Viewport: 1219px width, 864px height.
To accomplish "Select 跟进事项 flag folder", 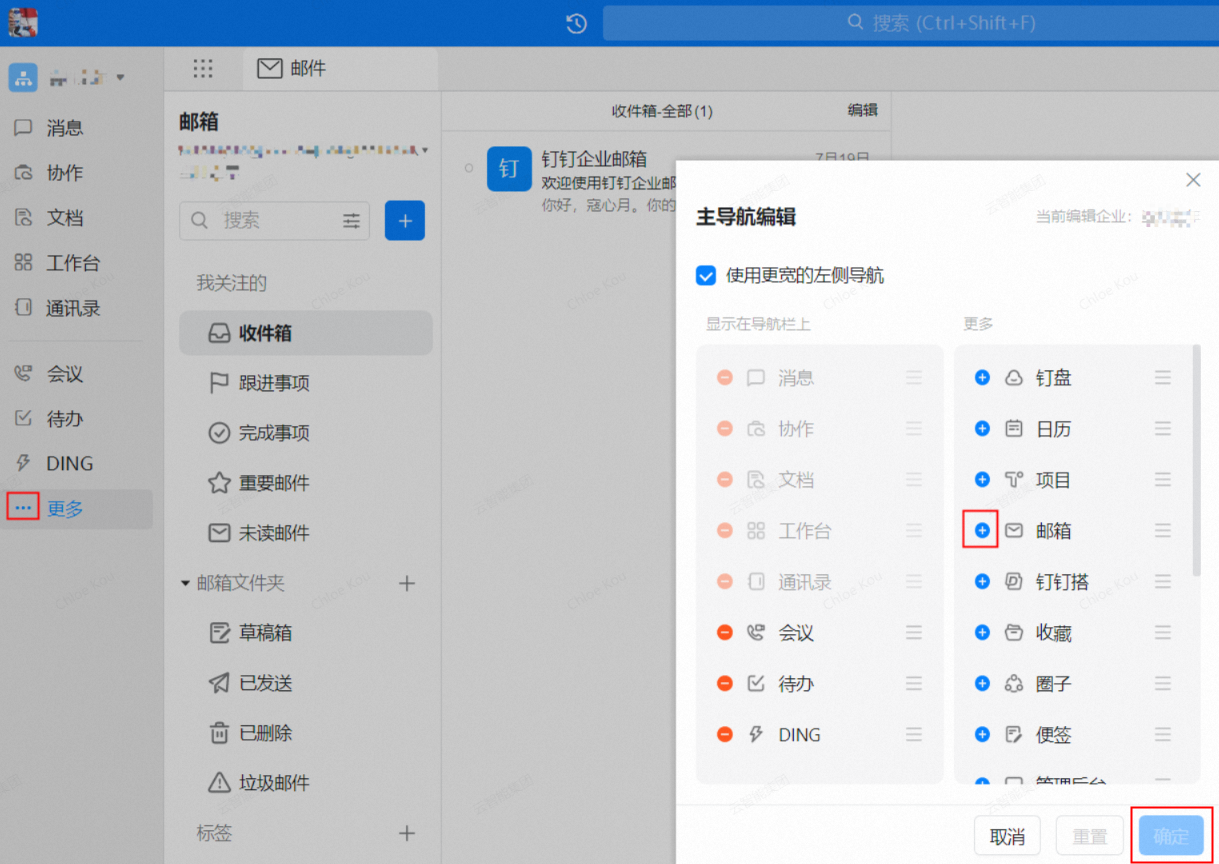I will click(306, 383).
